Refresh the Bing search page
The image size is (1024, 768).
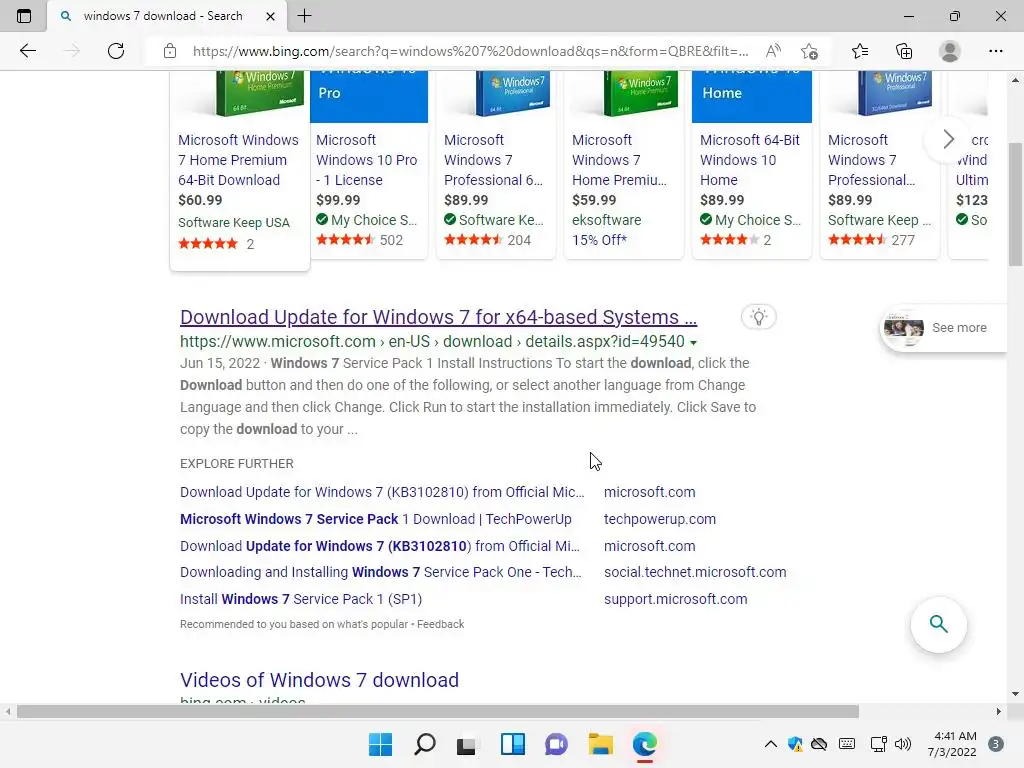click(116, 51)
